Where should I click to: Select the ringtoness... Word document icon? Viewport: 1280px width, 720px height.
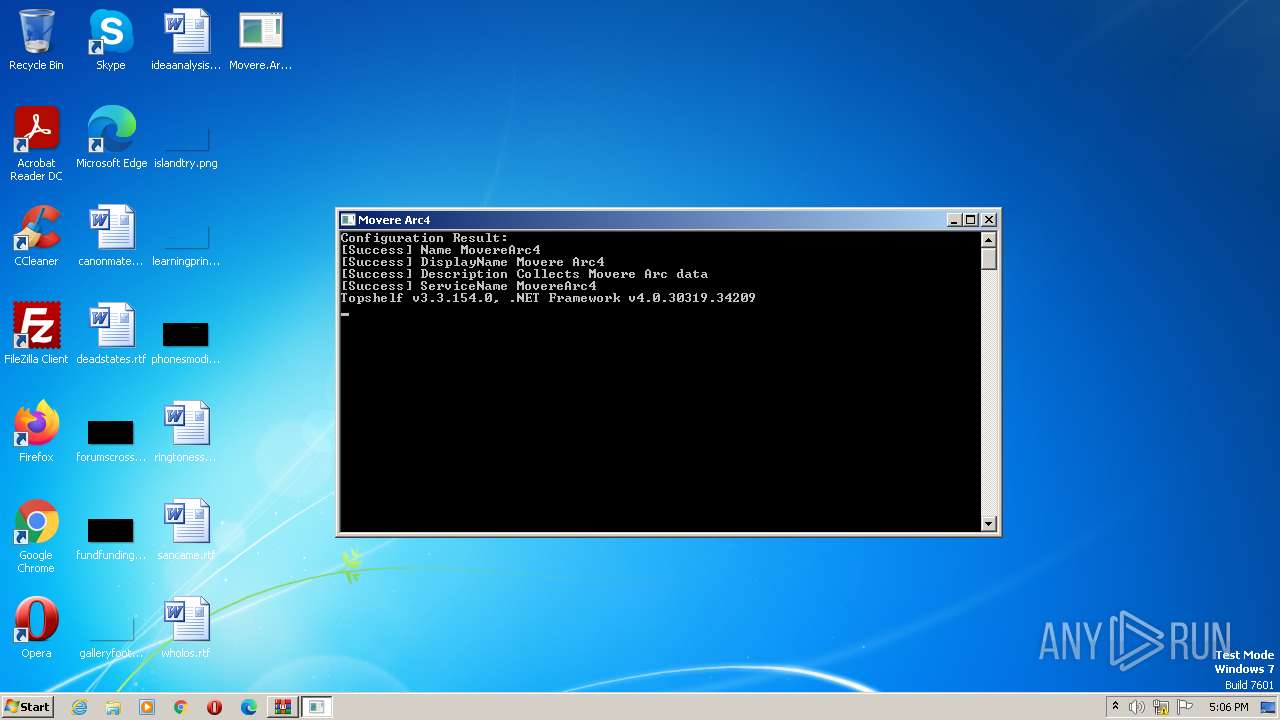tap(186, 432)
